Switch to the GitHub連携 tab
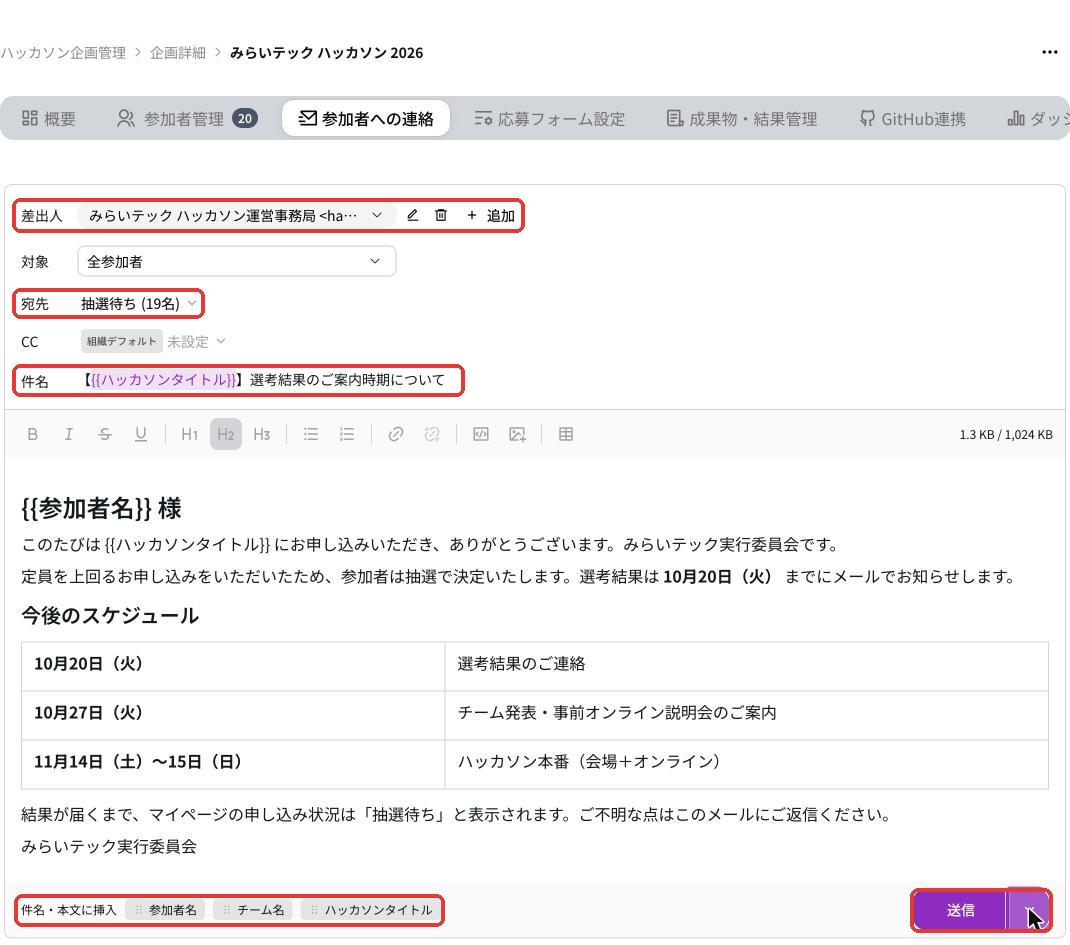The height and width of the screenshot is (945, 1070). coord(912,119)
